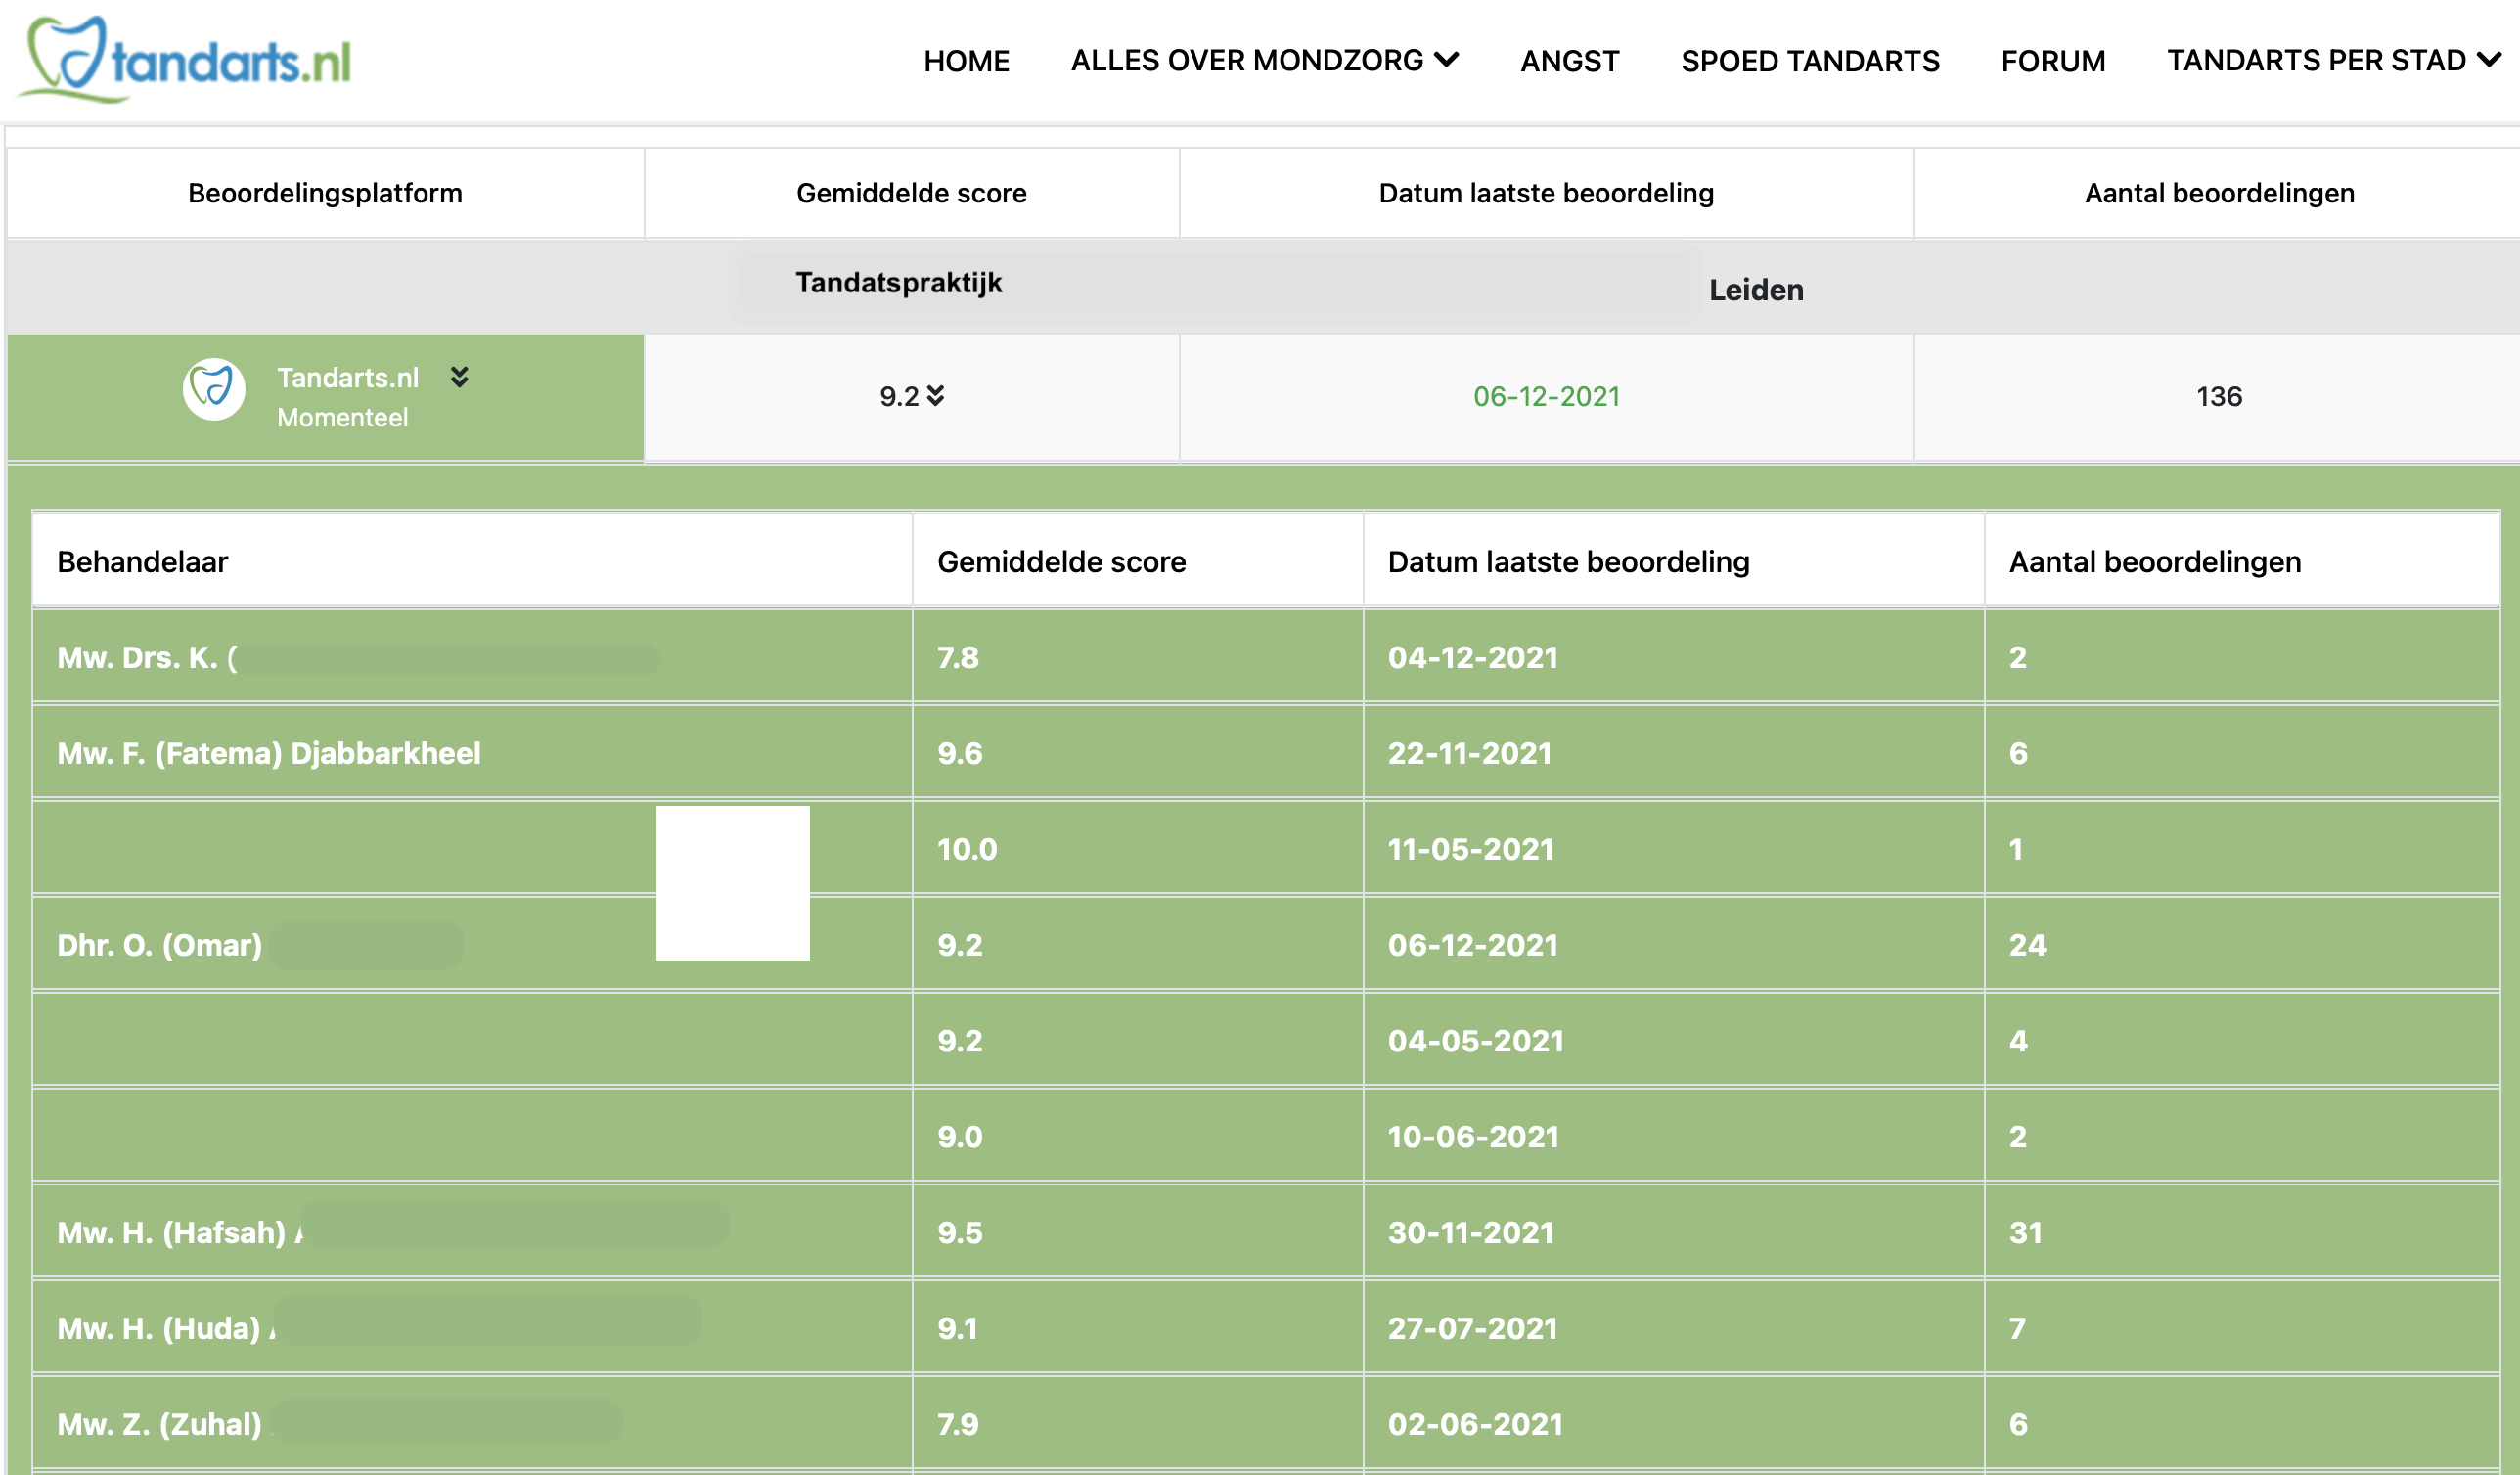Image resolution: width=2520 pixels, height=1475 pixels.
Task: Click the top Aantal beoordelingen header
Action: tap(2219, 193)
